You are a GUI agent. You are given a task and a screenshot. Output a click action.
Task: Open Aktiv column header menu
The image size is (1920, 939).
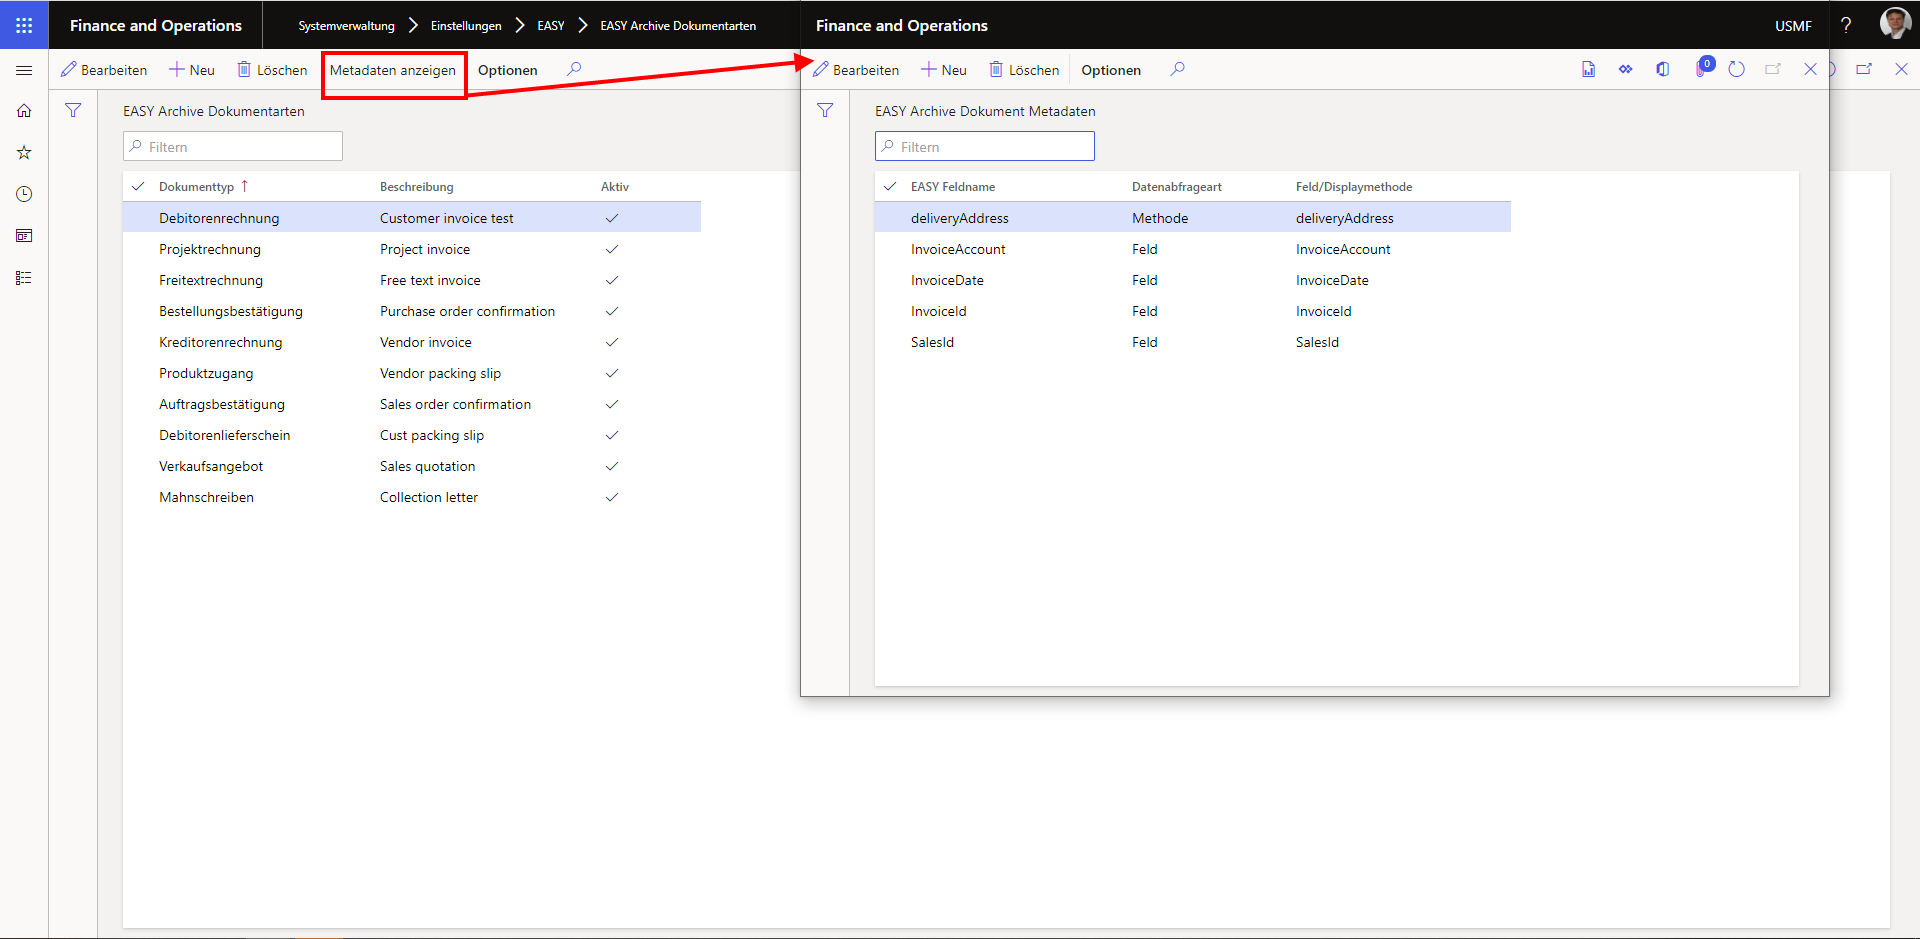click(615, 187)
